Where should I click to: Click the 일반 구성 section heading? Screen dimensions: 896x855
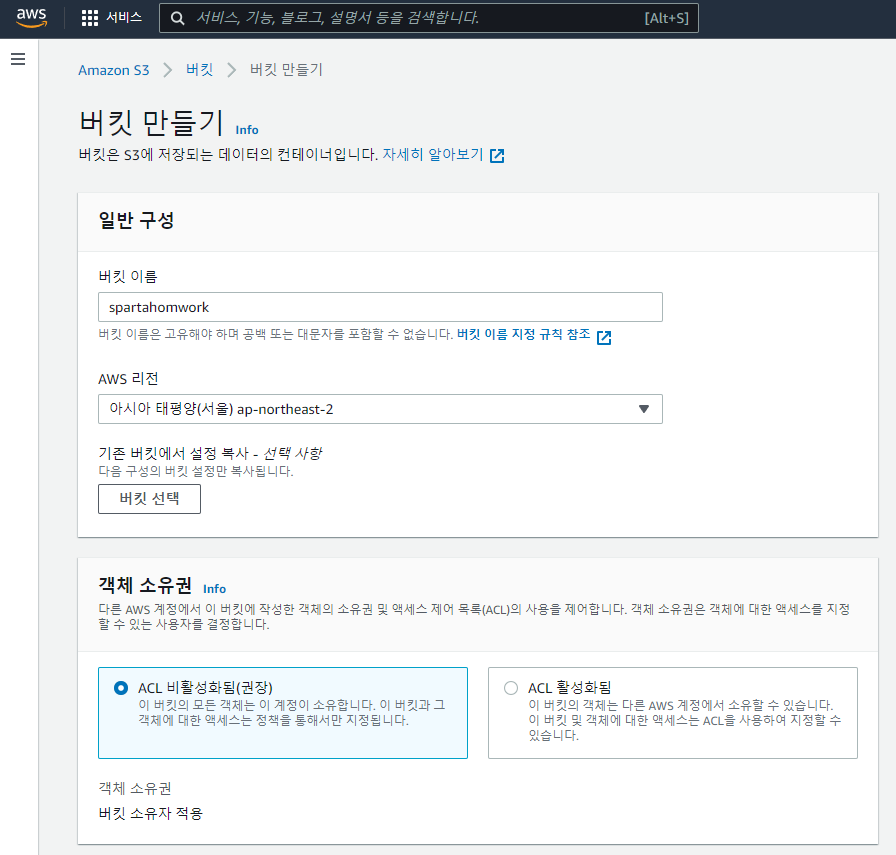137,220
